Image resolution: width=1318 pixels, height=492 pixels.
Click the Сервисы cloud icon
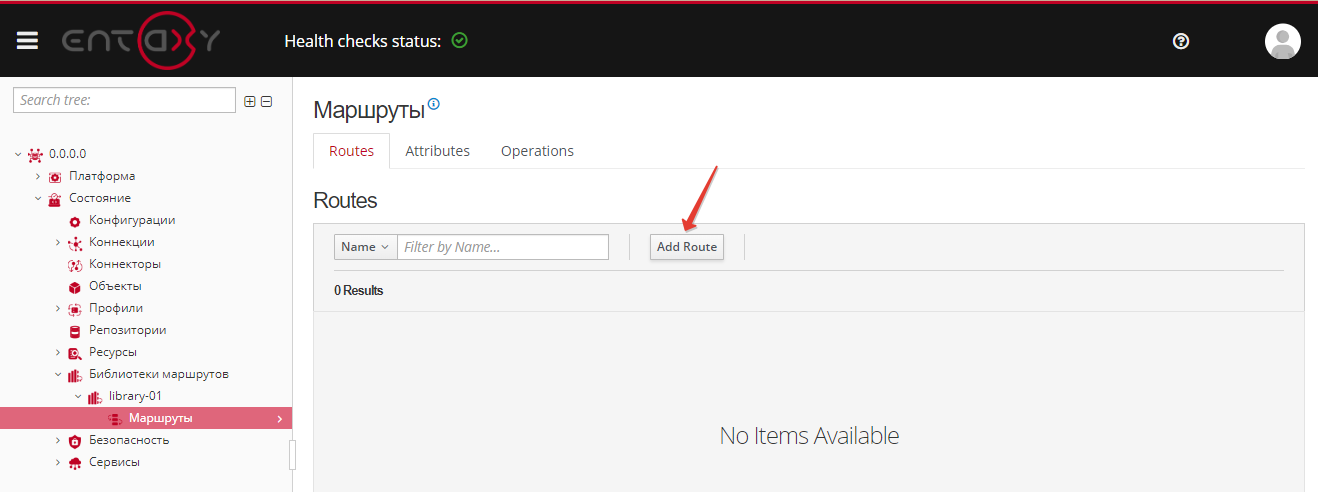point(74,463)
